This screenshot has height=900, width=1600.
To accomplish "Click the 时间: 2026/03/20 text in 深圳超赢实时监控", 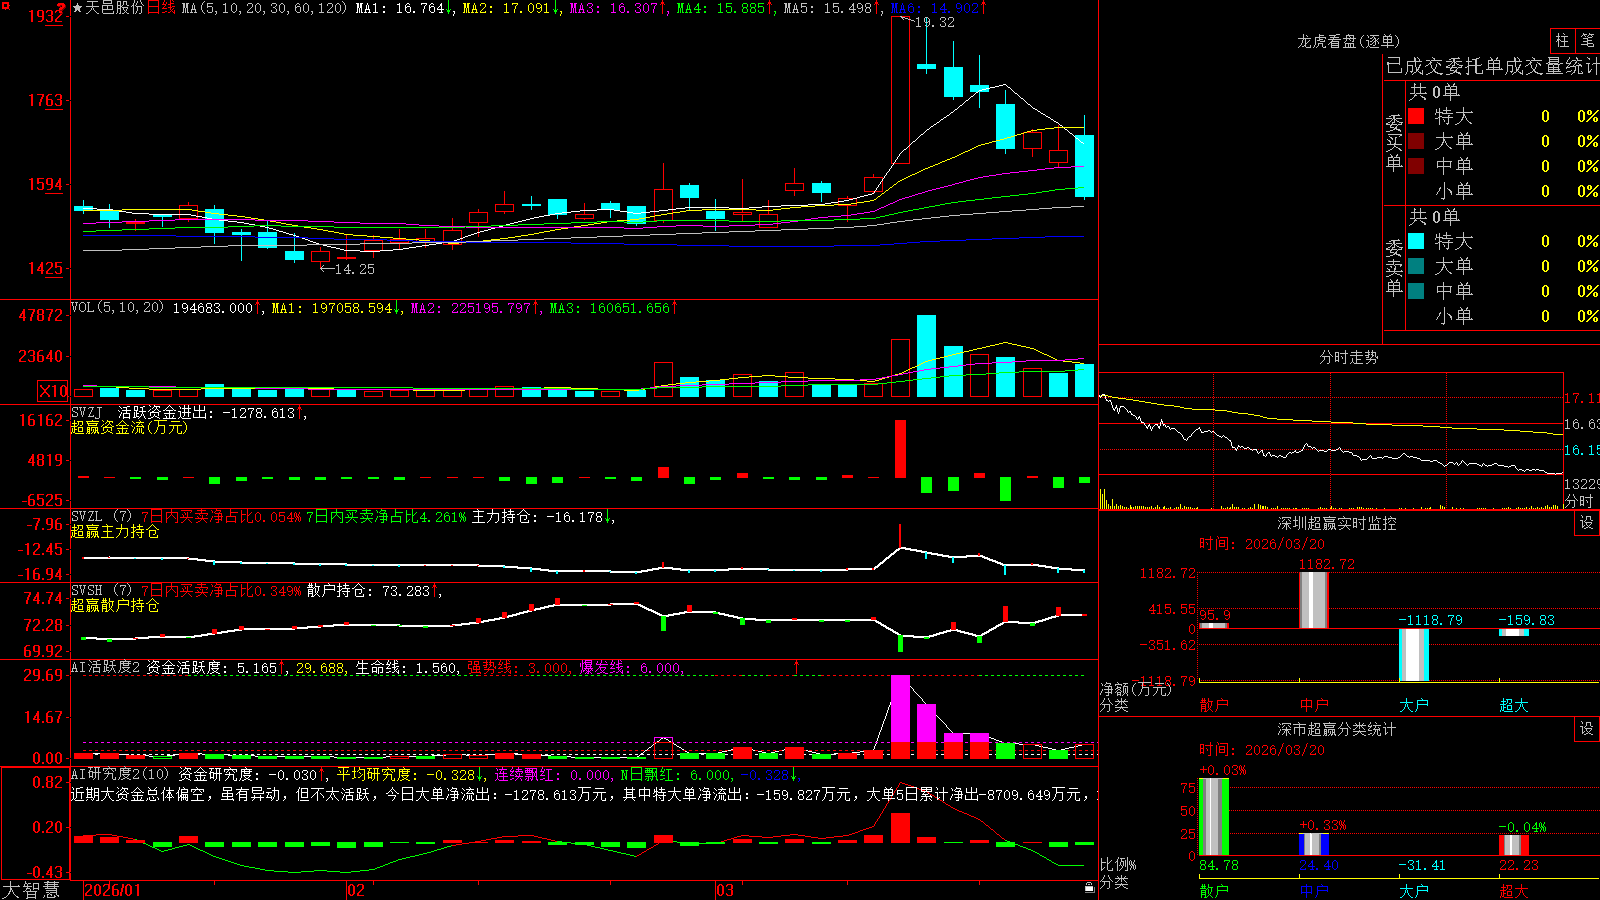I will click(1262, 544).
